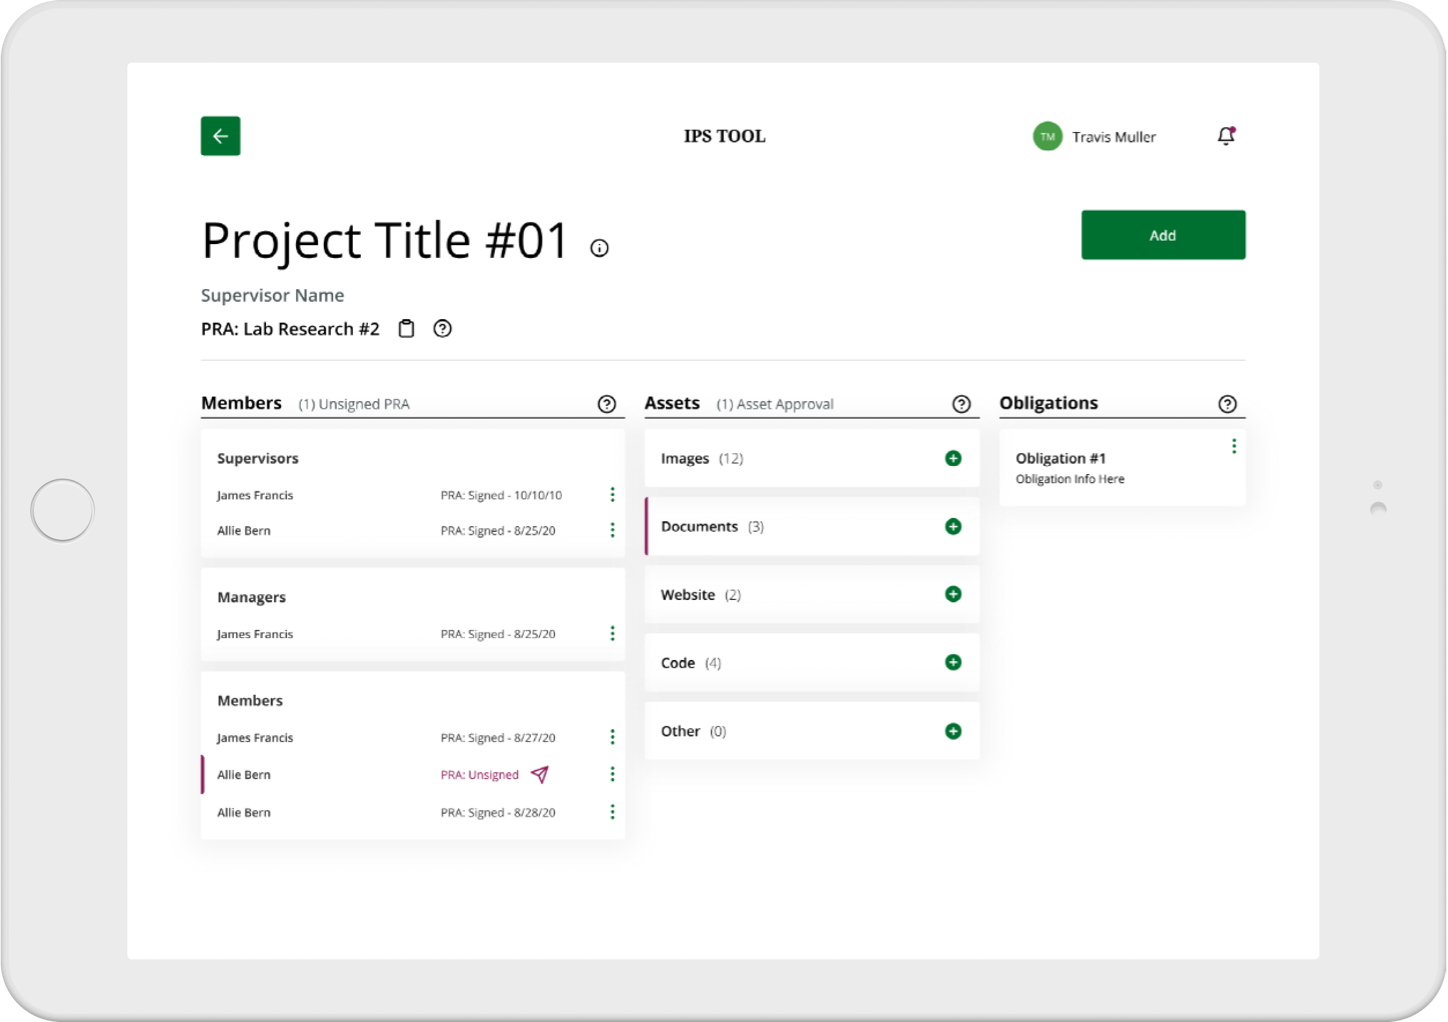Image resolution: width=1448 pixels, height=1022 pixels.
Task: Open the Other (0) asset row
Action: [x=812, y=731]
